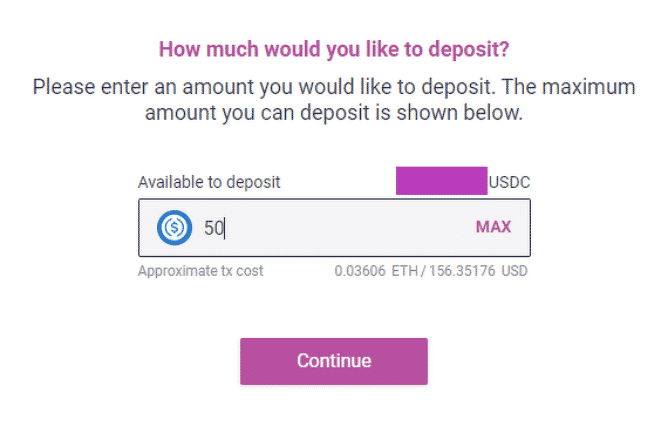Place the cursor right after the digits 50

(x=225, y=228)
